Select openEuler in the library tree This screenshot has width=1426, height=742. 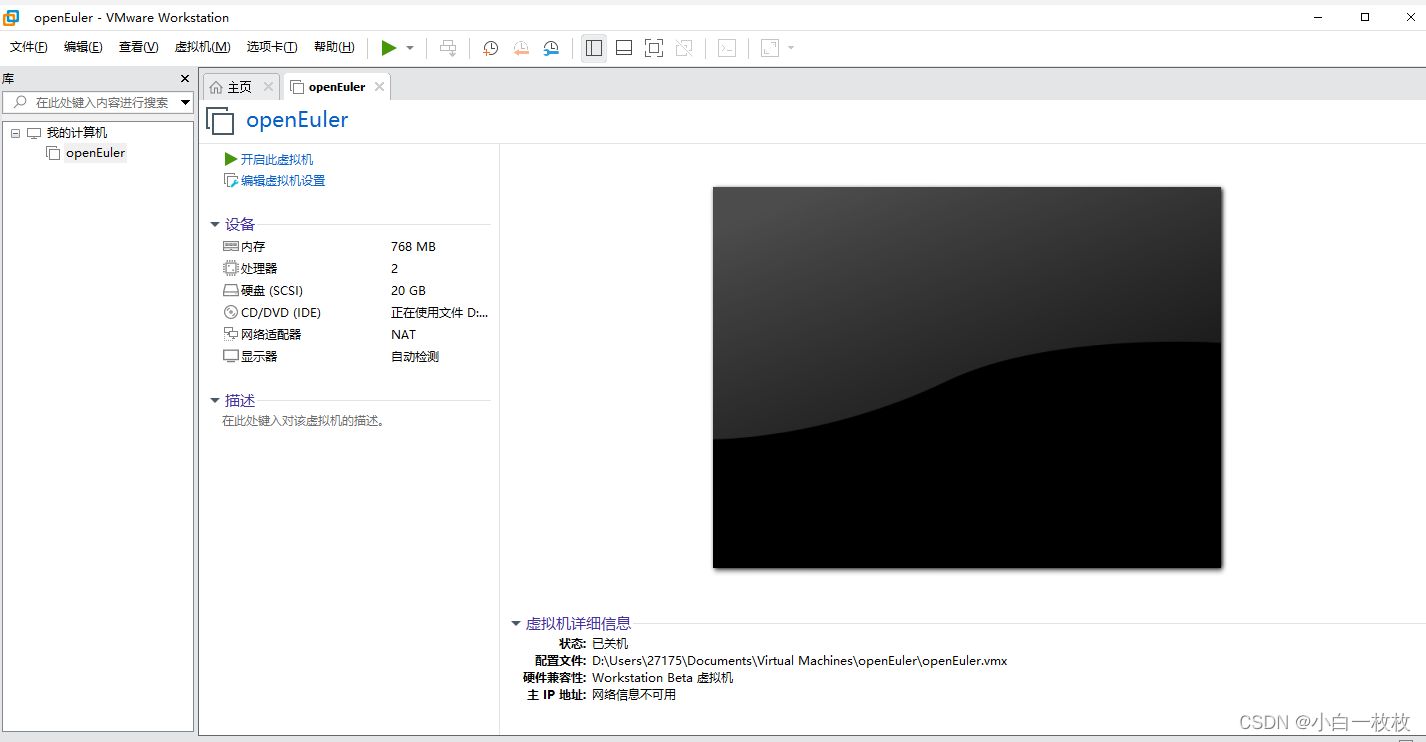point(95,153)
